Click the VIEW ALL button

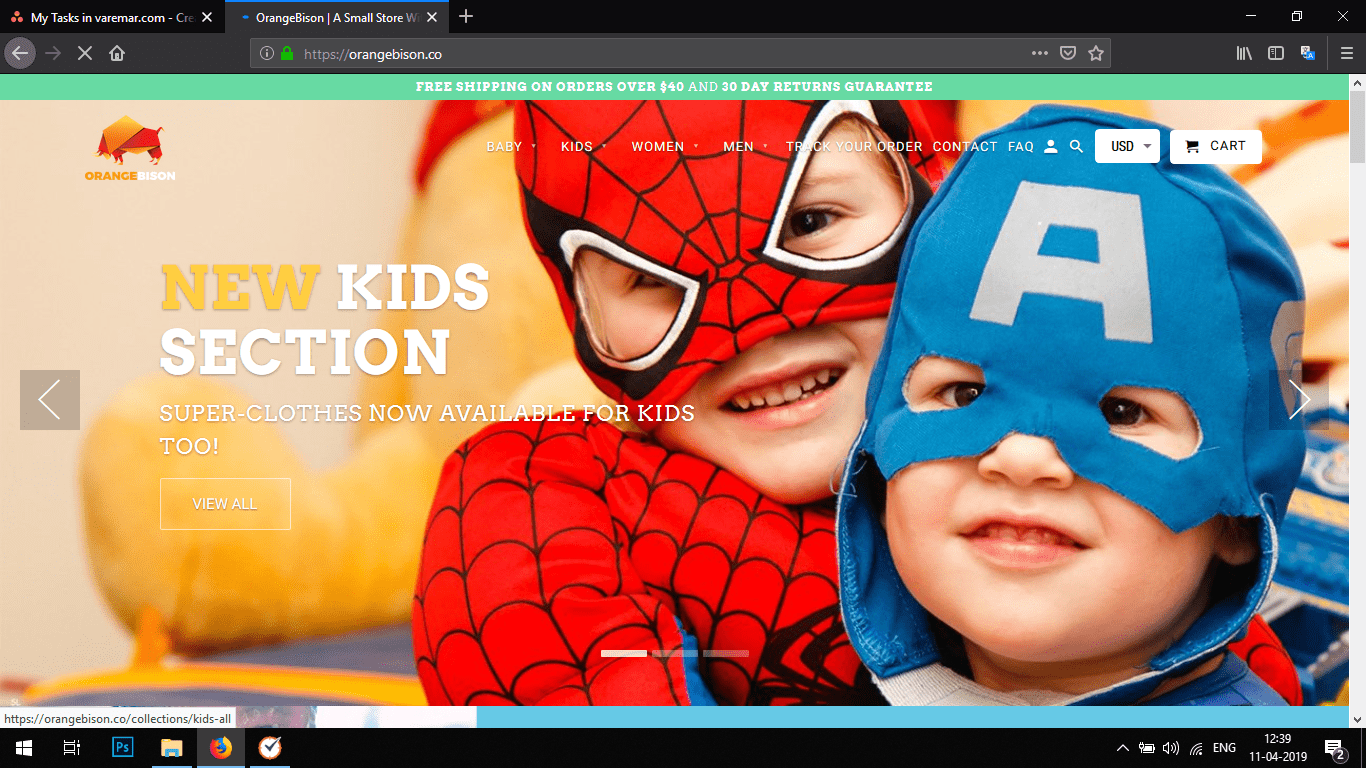click(x=225, y=504)
